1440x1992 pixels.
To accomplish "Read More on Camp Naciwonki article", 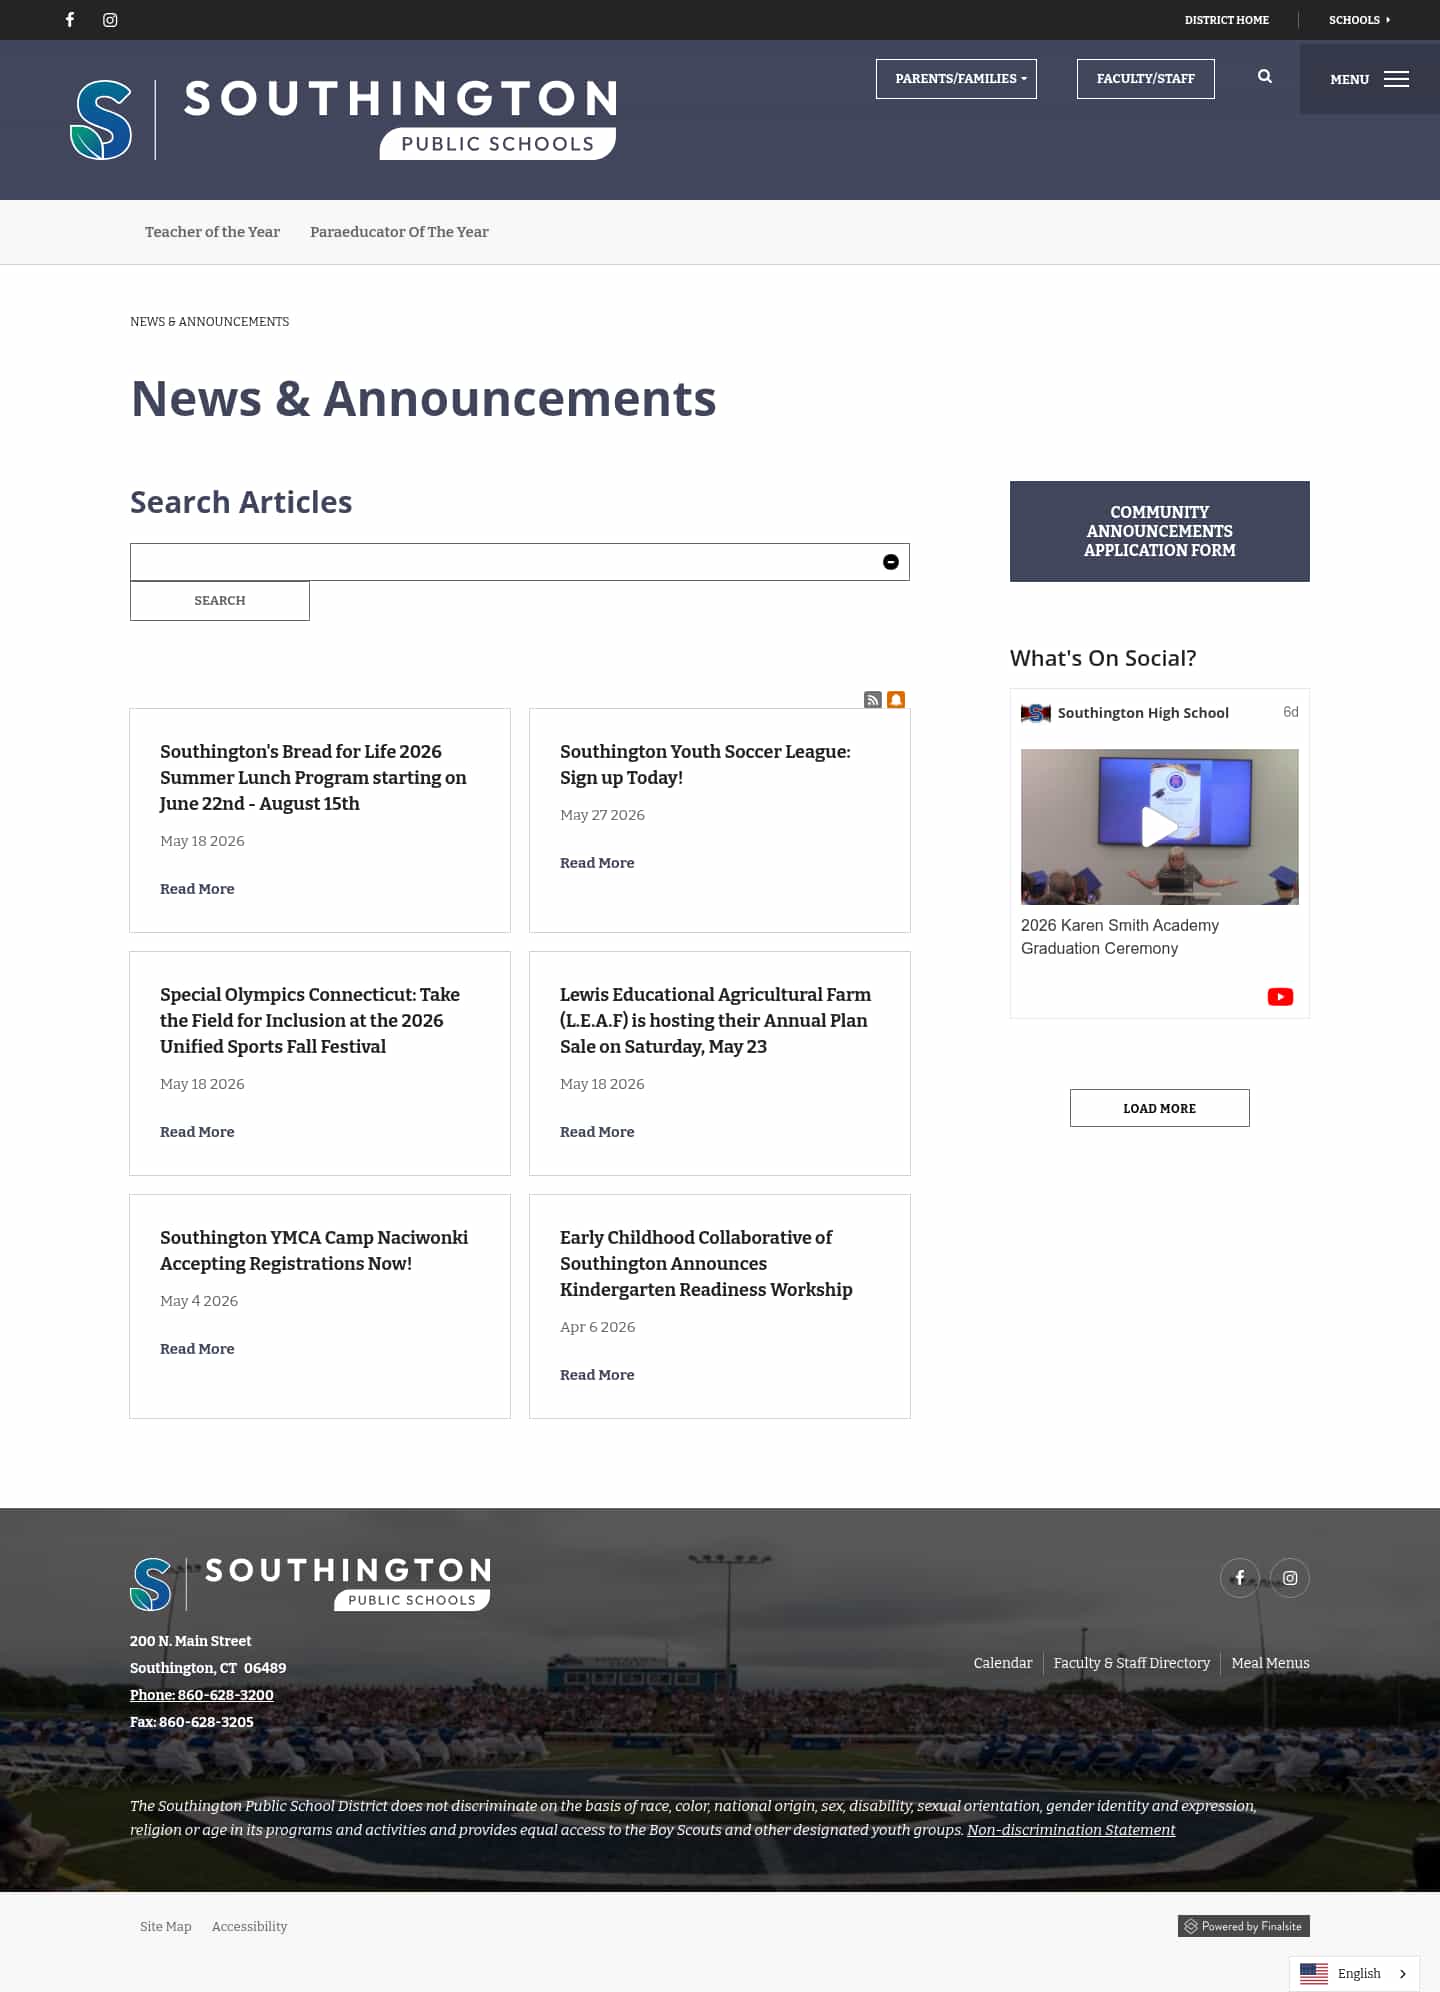I will coord(197,1349).
